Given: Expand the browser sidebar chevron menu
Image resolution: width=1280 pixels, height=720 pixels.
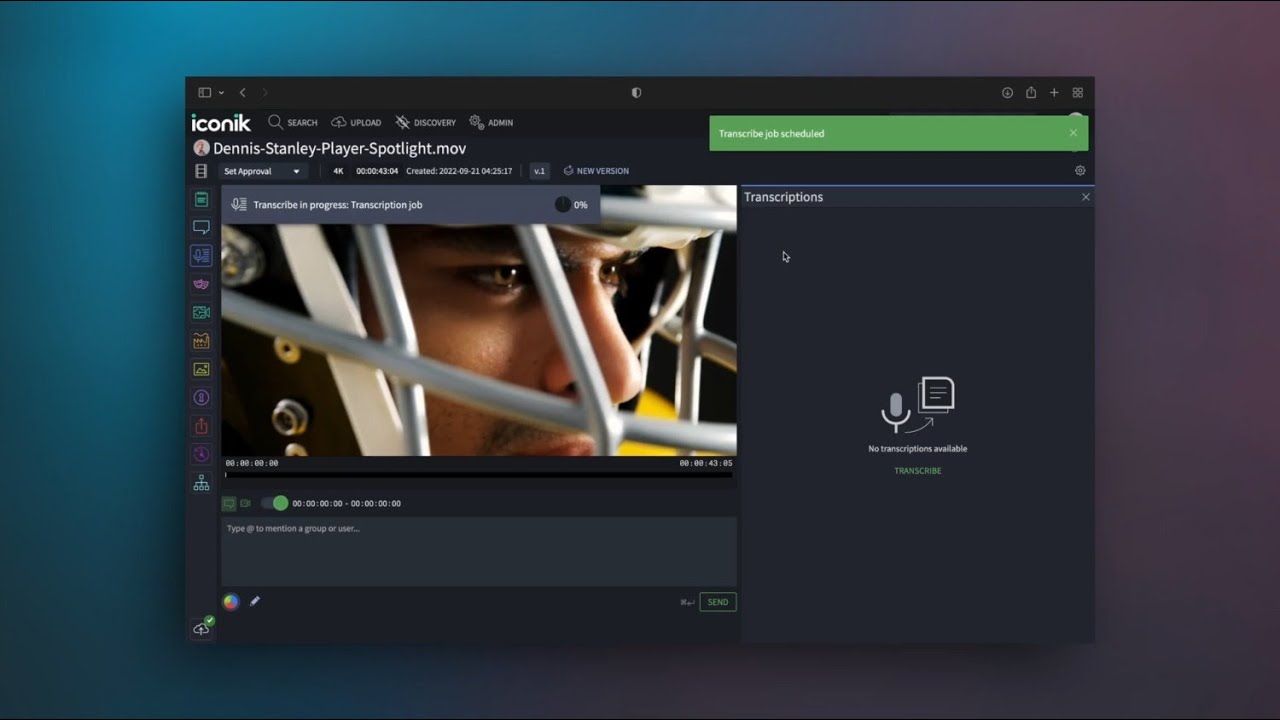Looking at the screenshot, I should (221, 92).
